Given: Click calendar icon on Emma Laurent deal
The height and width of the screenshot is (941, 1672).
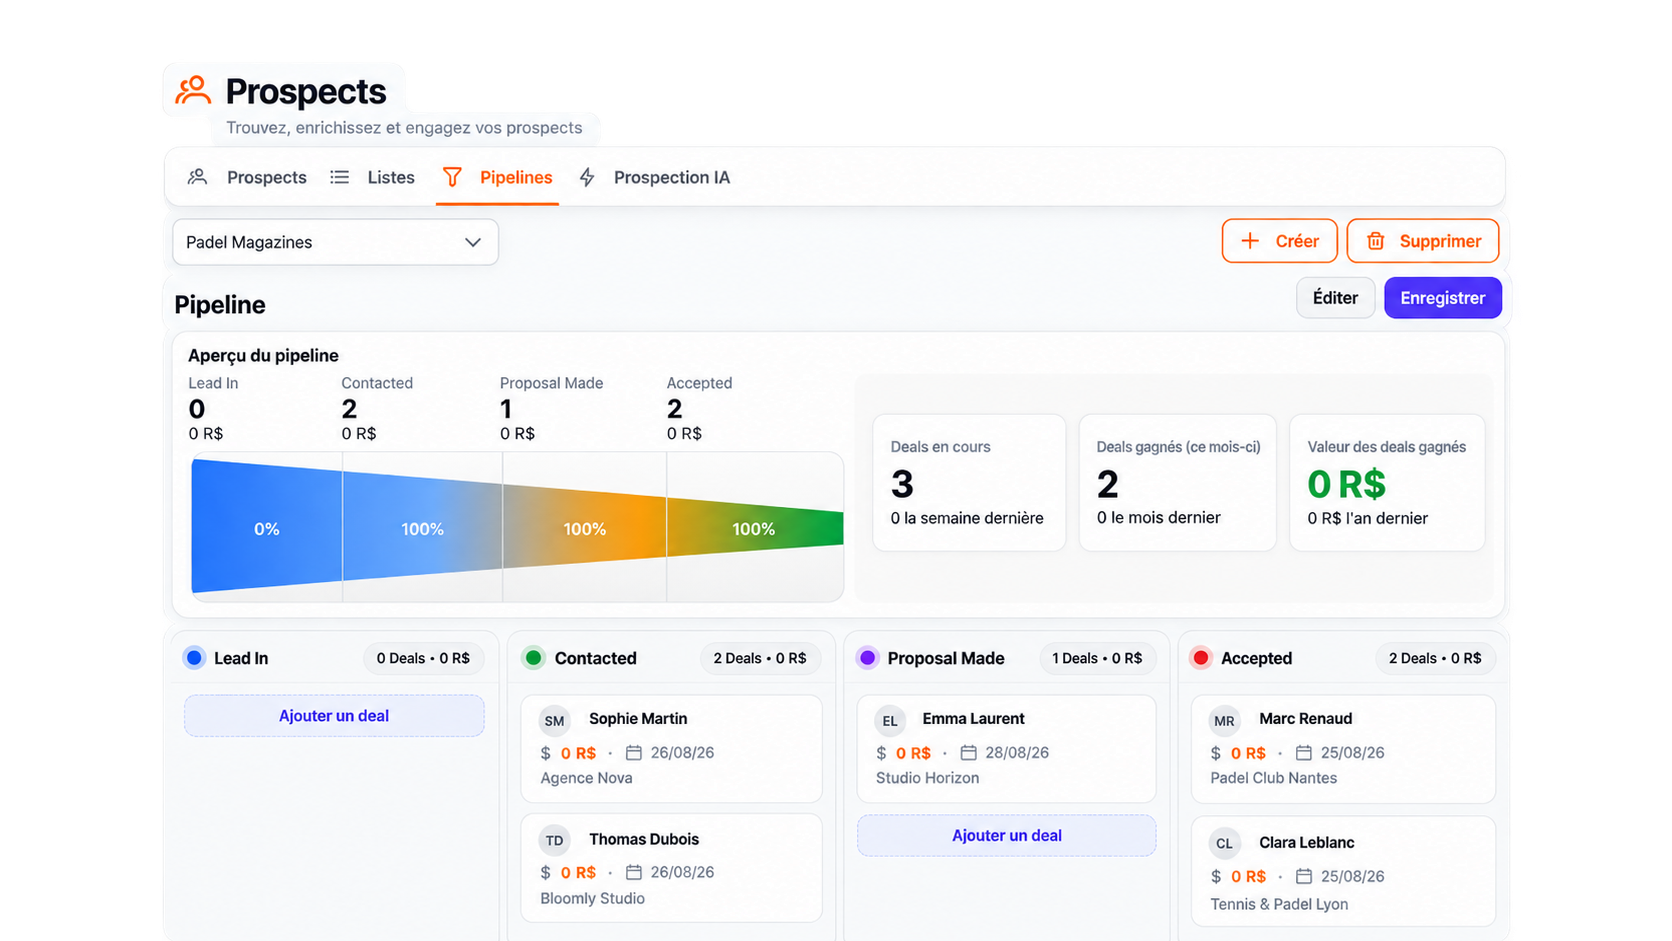Looking at the screenshot, I should coord(968,752).
